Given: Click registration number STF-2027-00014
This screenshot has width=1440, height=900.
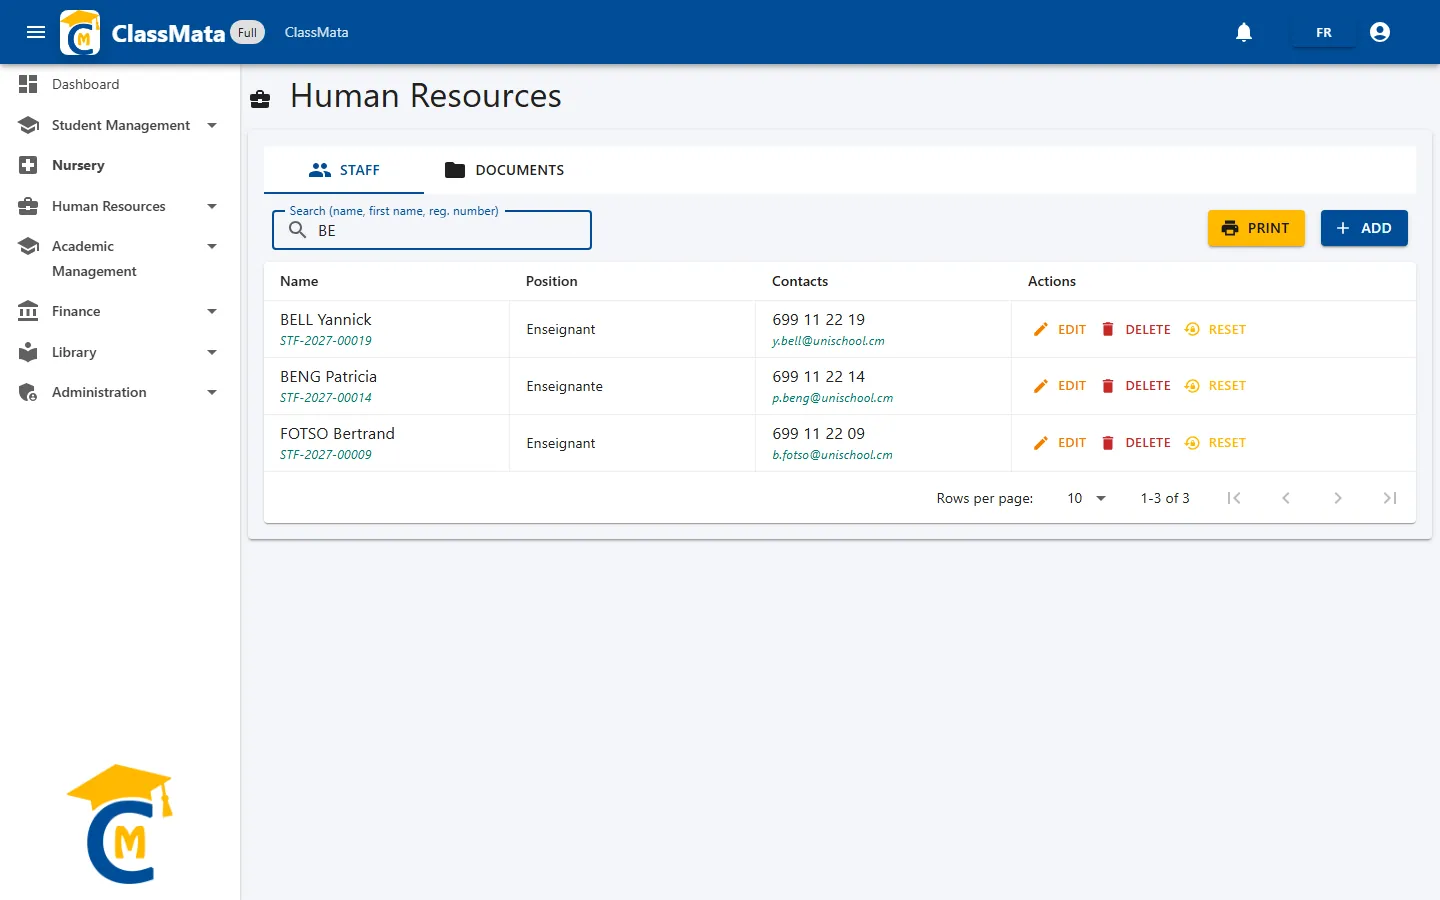Looking at the screenshot, I should tap(326, 398).
